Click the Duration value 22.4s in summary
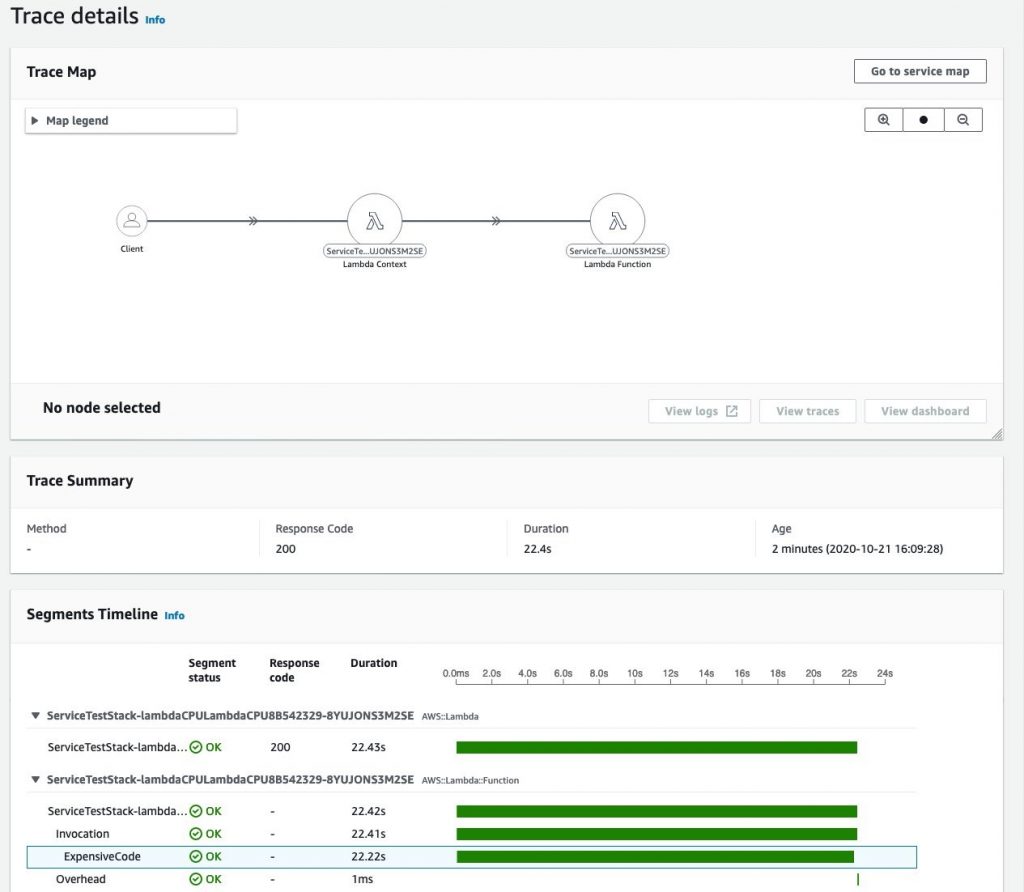The height and width of the screenshot is (892, 1024). [537, 549]
